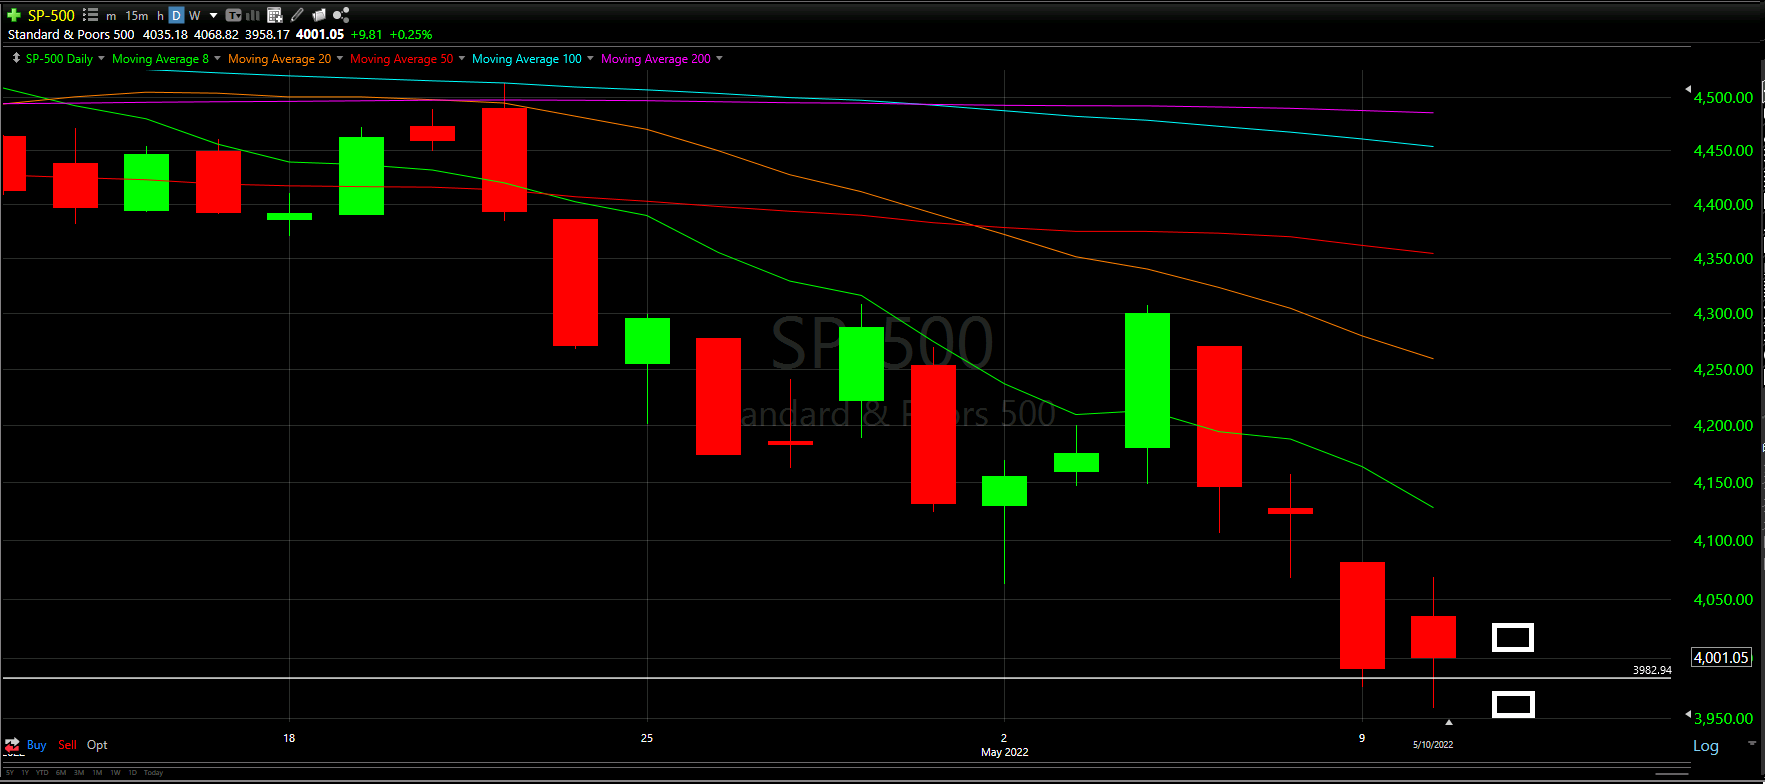The height and width of the screenshot is (784, 1765).
Task: Click the high price 4068.82
Action: [216, 34]
